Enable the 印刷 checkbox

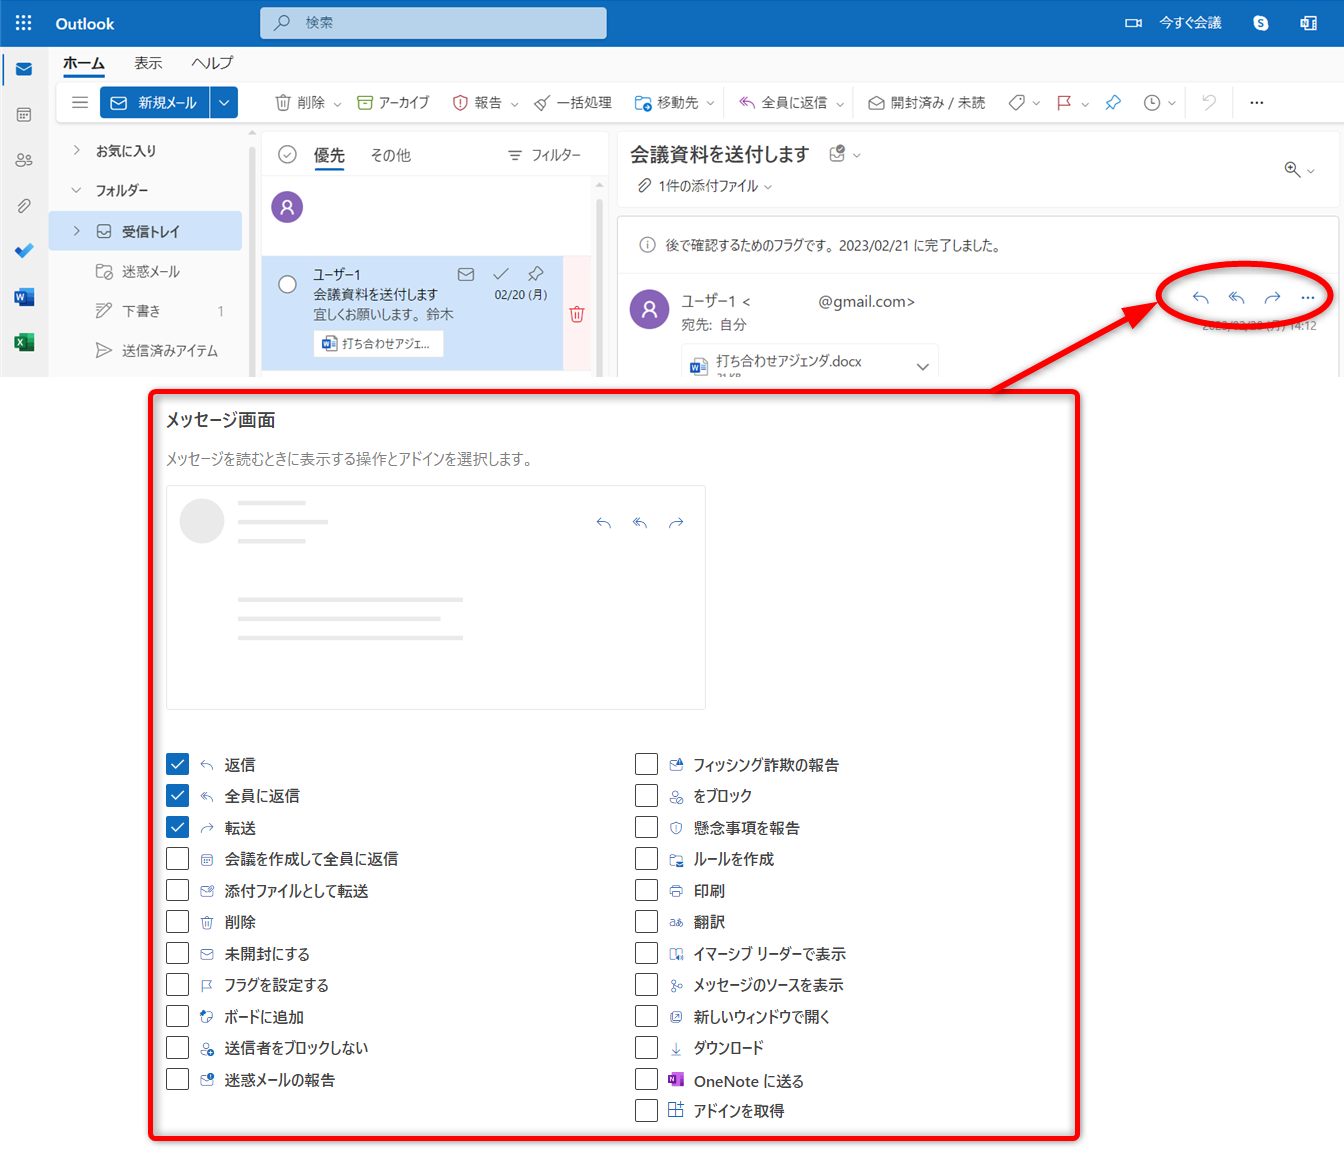point(647,890)
